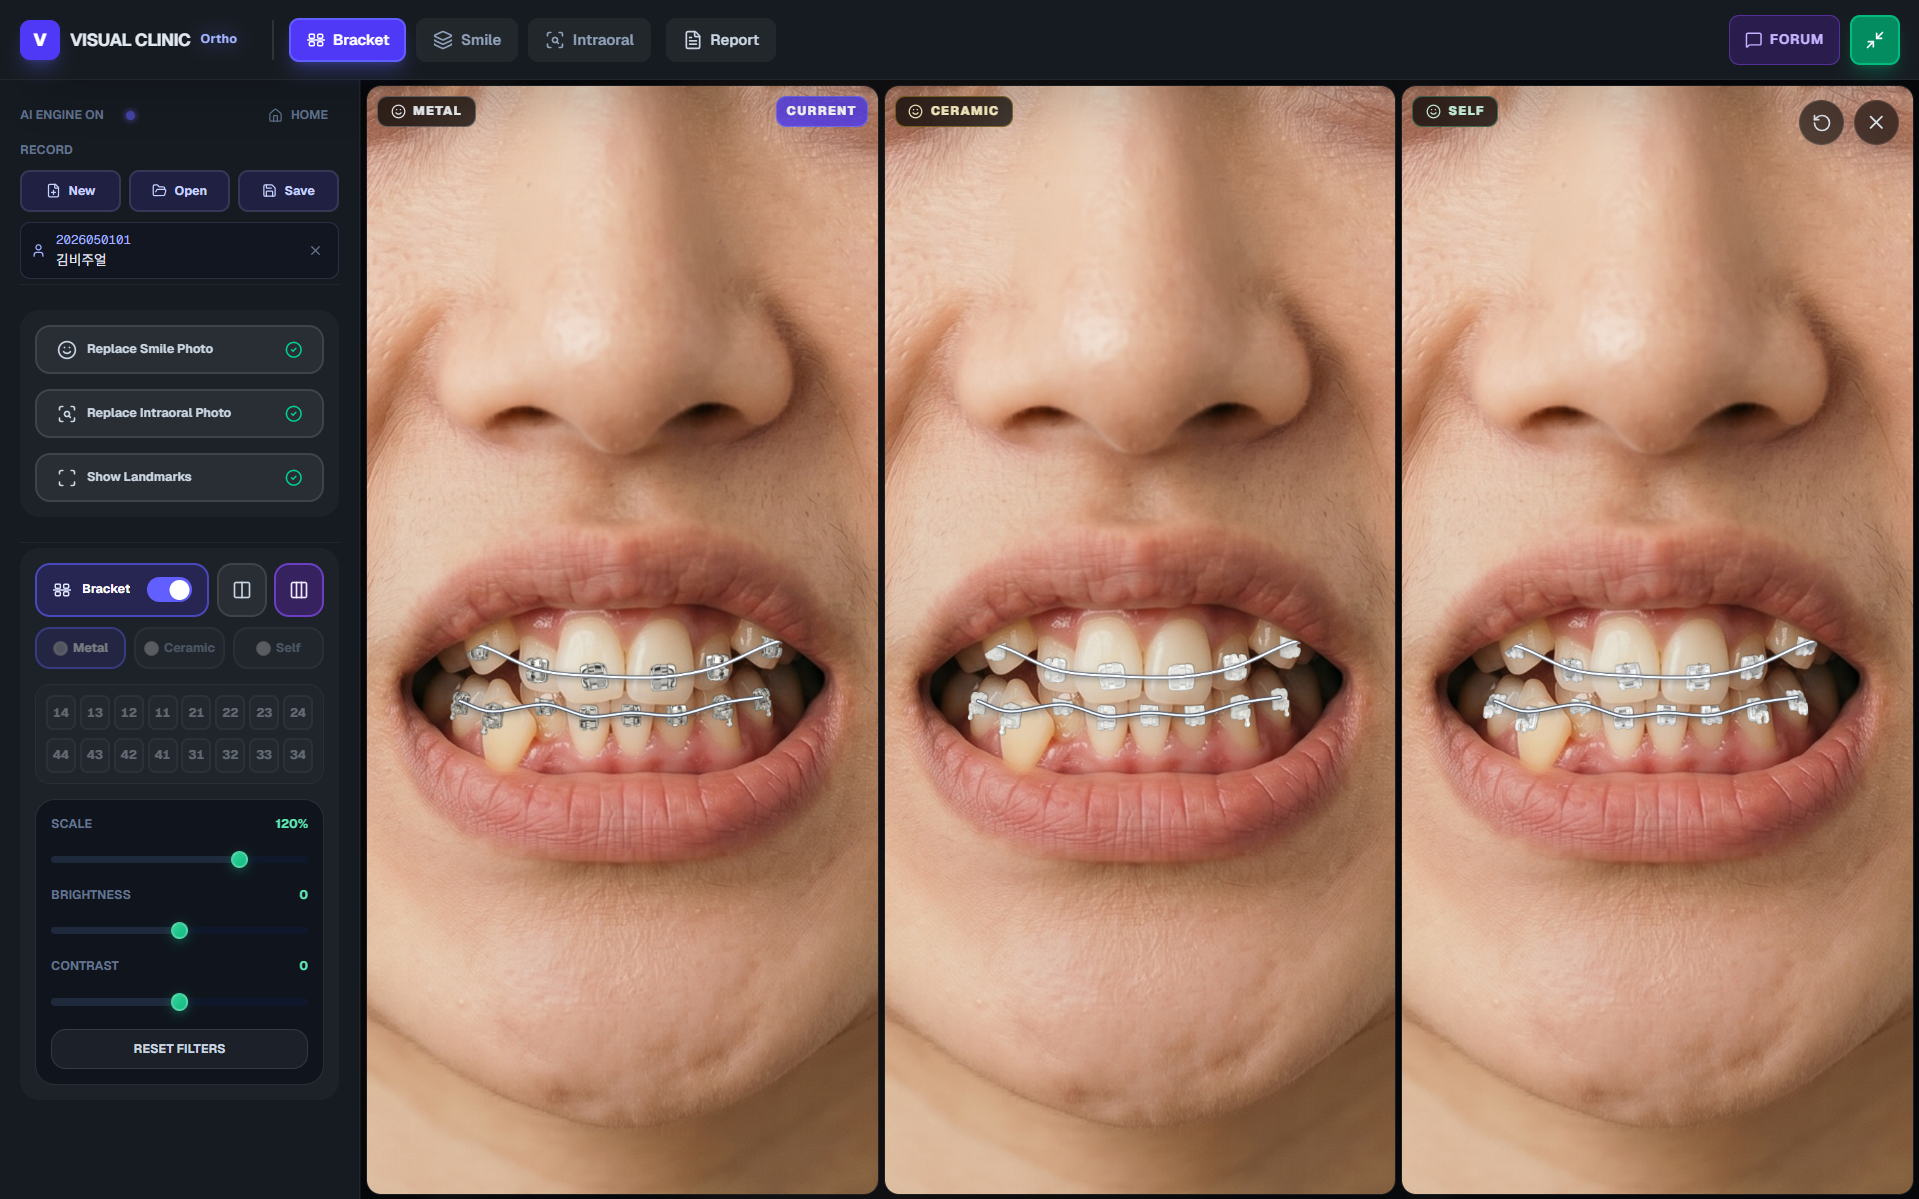Viewport: 1919px width, 1199px height.
Task: Click Replace Intraoral Photo
Action: pyautogui.click(x=179, y=413)
